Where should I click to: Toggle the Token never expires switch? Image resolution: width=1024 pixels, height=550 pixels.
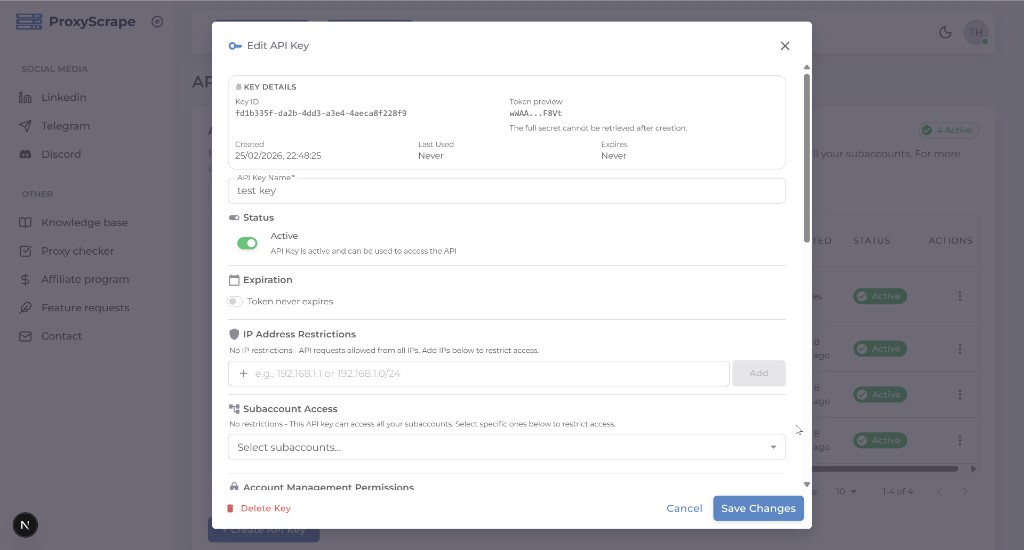[234, 301]
